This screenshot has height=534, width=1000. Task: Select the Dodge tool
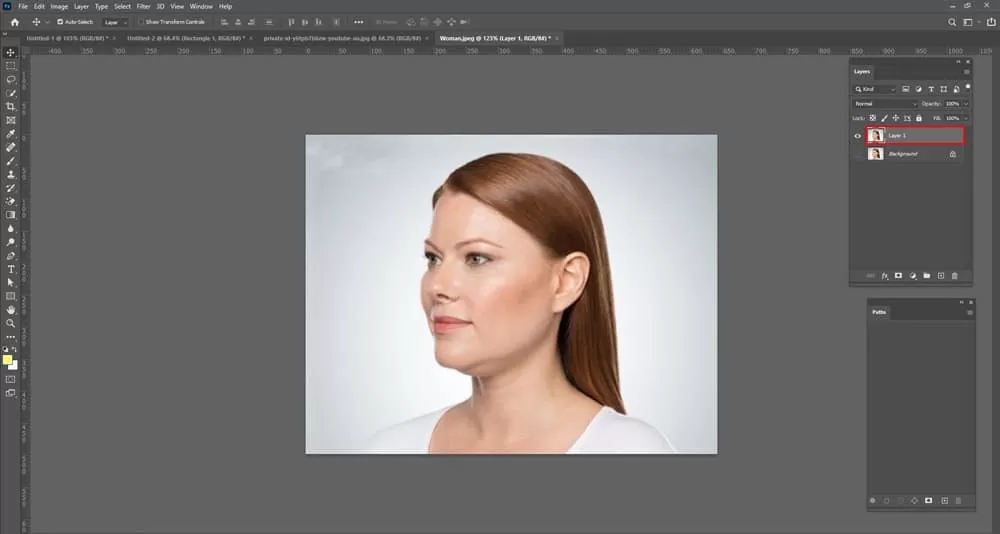[x=11, y=242]
